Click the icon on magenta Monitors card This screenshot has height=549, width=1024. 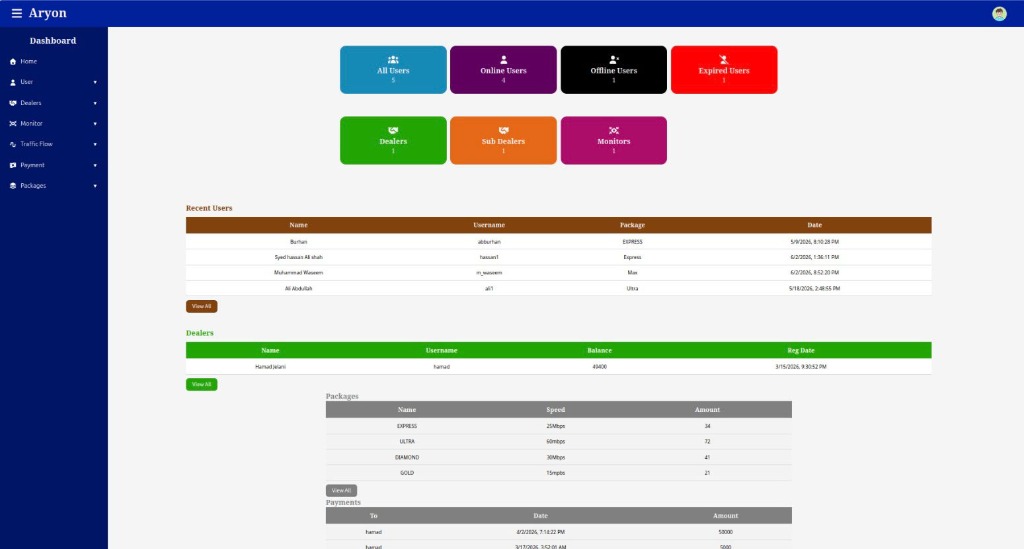[614, 131]
